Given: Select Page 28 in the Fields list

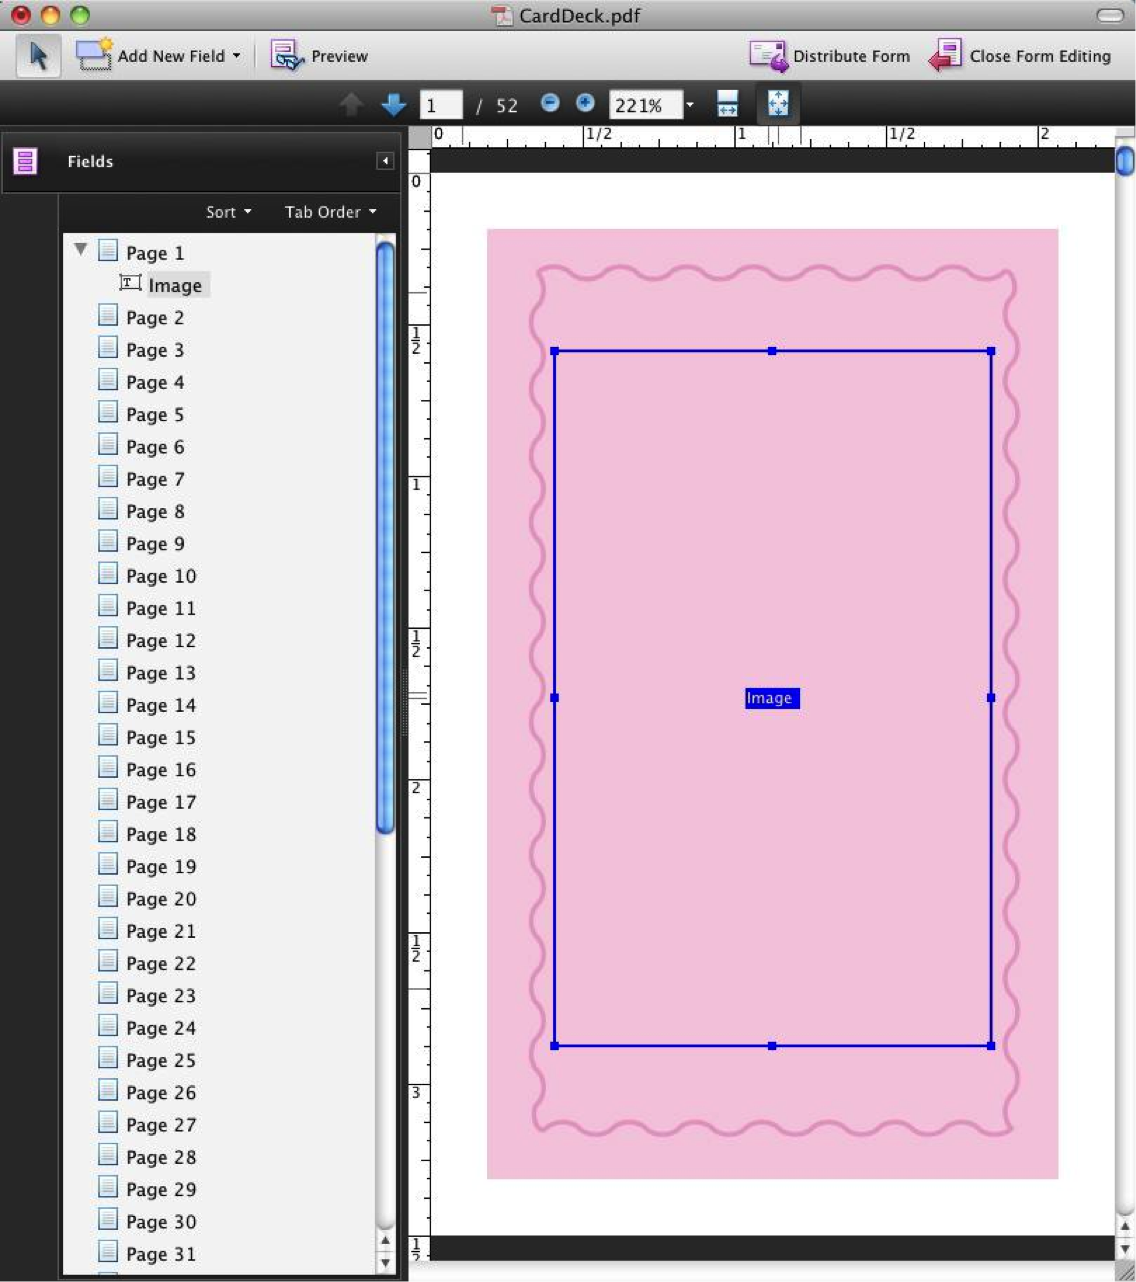Looking at the screenshot, I should tap(161, 1158).
